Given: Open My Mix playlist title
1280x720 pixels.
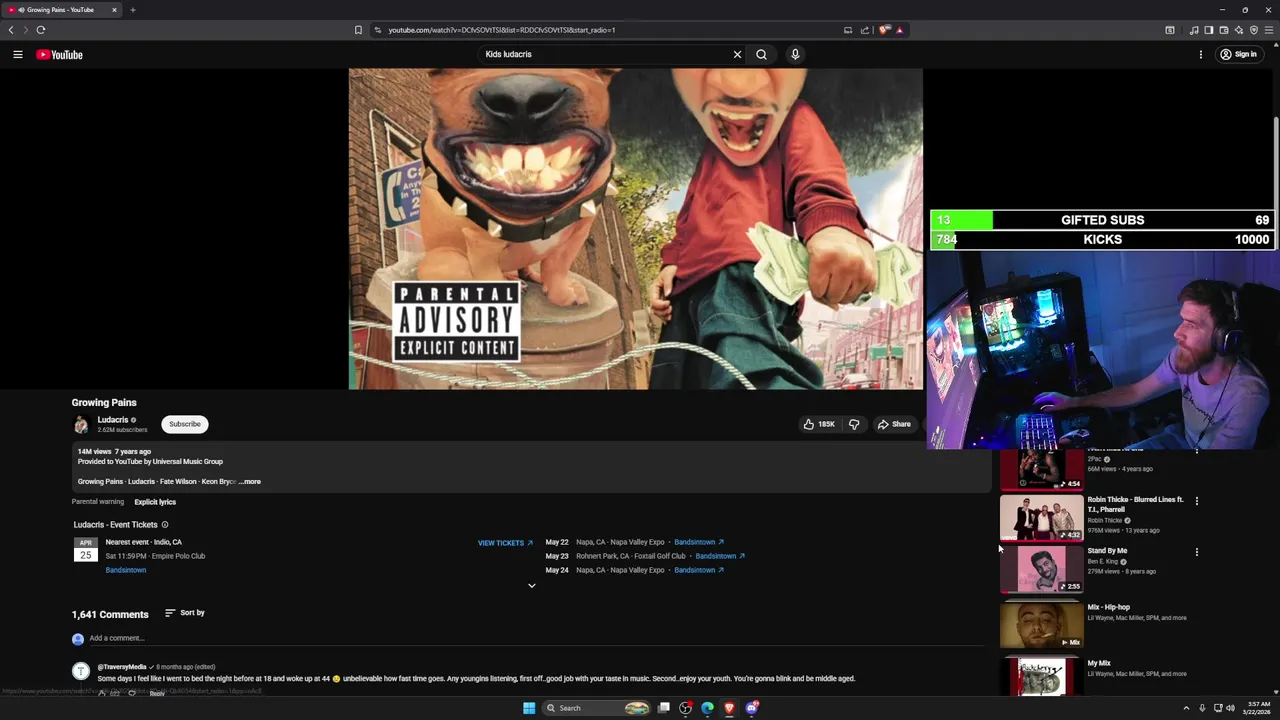Looking at the screenshot, I should click(x=1099, y=663).
